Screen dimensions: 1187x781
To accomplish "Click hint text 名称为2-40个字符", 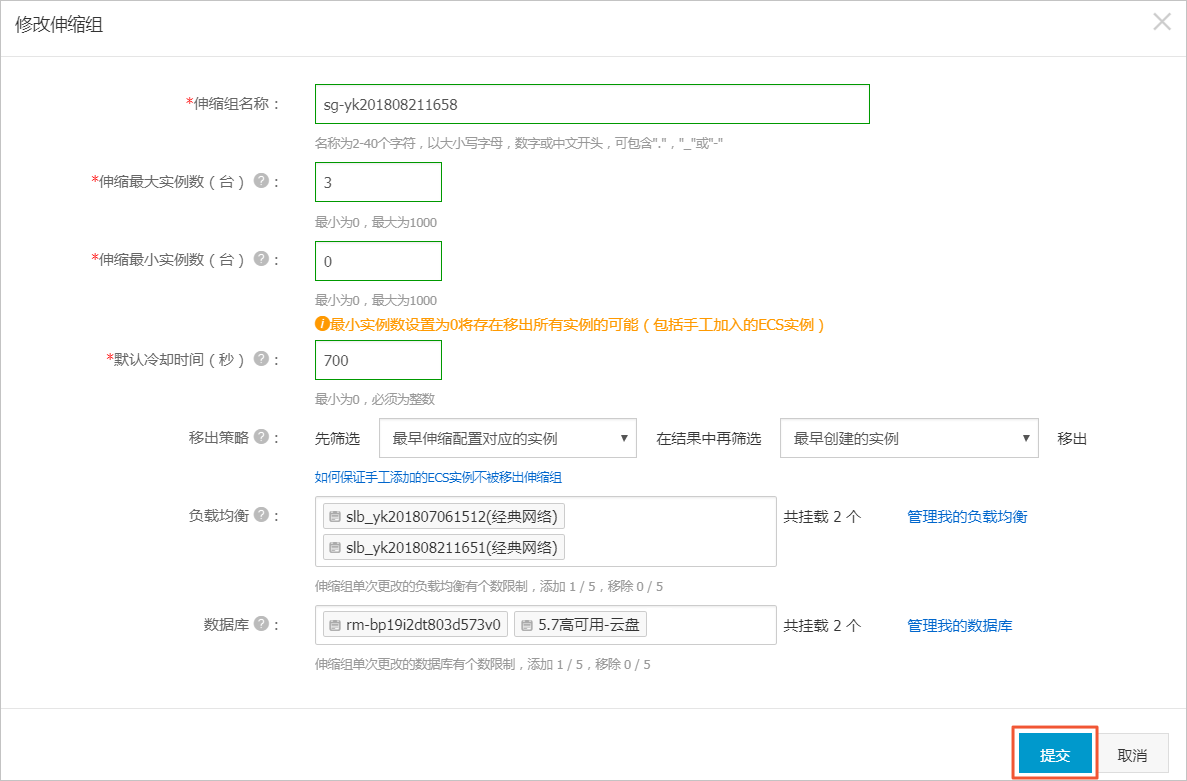I will (519, 143).
